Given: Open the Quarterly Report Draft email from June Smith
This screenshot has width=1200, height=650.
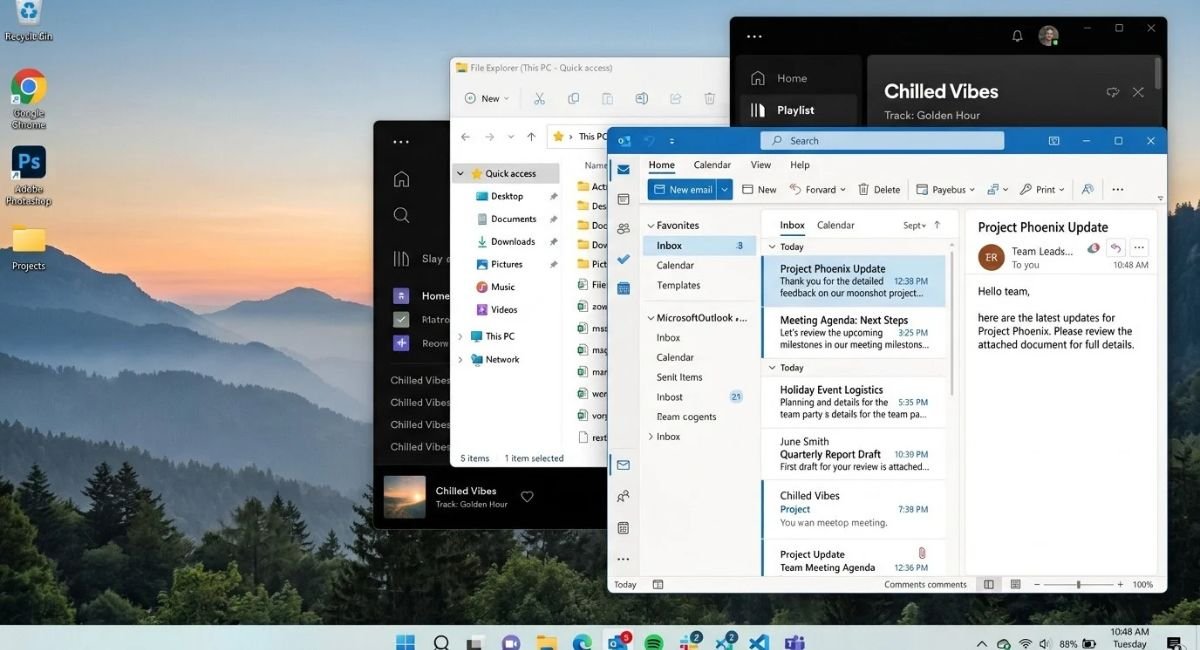Looking at the screenshot, I should 853,454.
